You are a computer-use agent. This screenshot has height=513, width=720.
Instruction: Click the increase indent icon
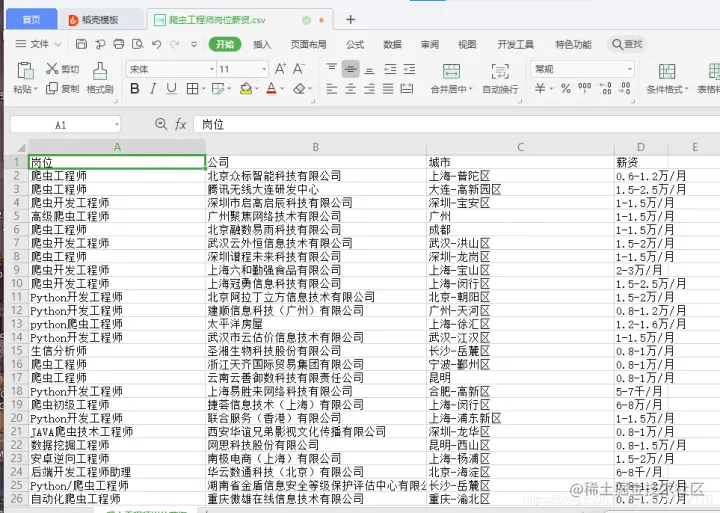[409, 69]
